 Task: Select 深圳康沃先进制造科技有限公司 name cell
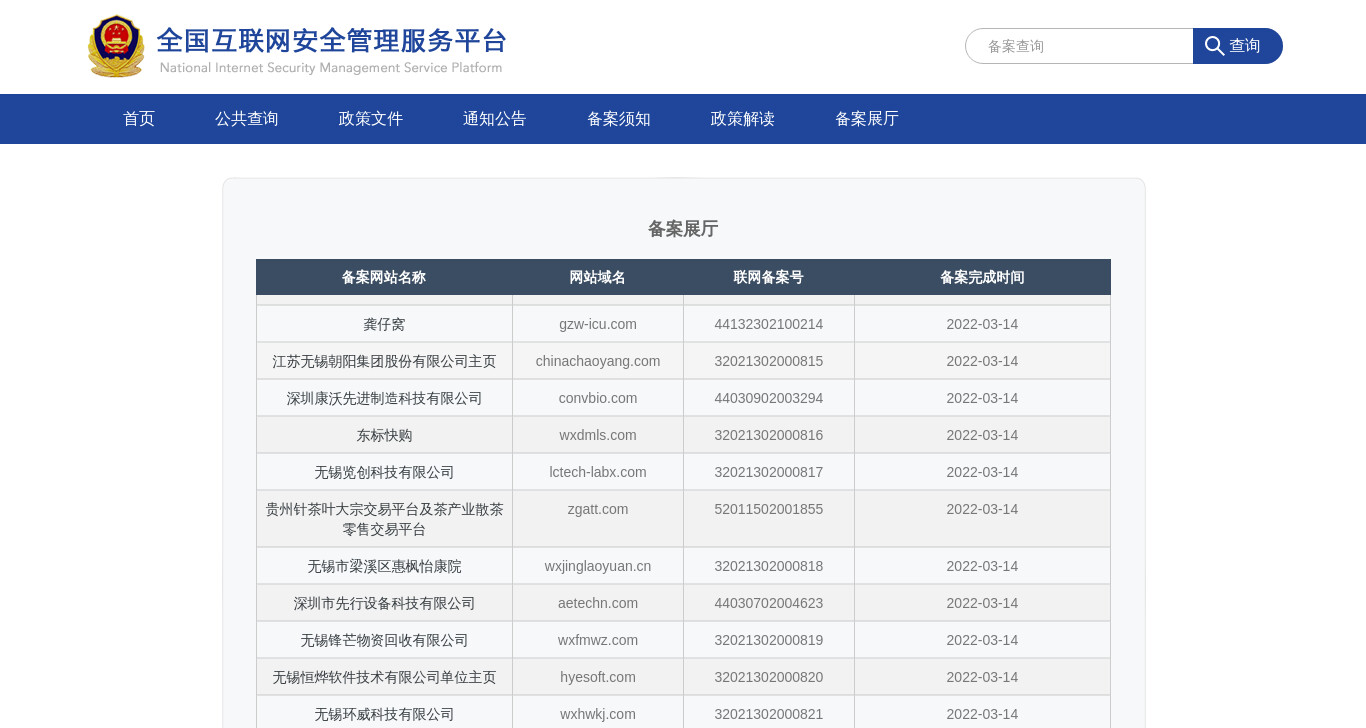tap(384, 399)
